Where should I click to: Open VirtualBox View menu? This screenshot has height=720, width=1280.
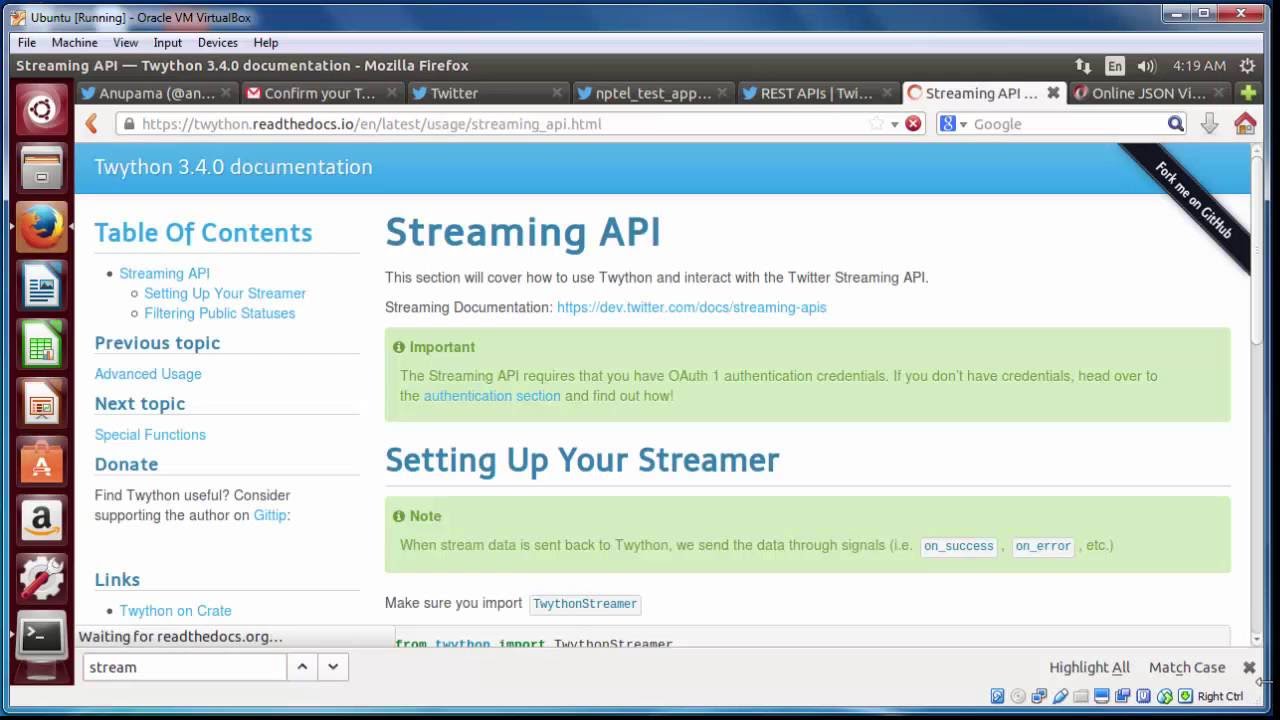126,42
